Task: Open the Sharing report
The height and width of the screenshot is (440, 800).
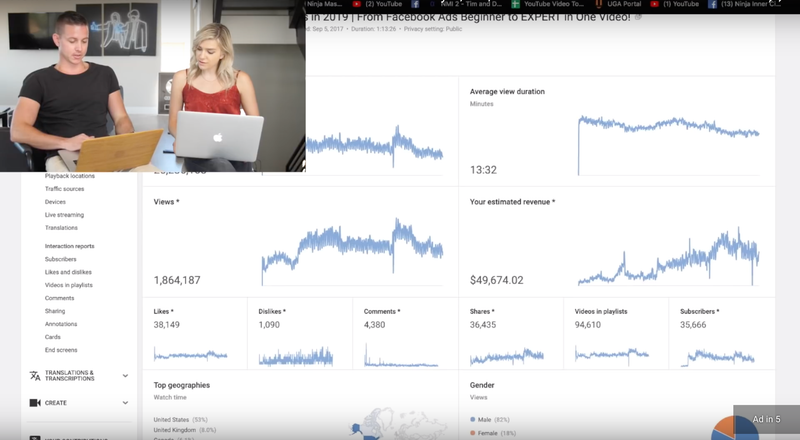Action: click(x=55, y=311)
